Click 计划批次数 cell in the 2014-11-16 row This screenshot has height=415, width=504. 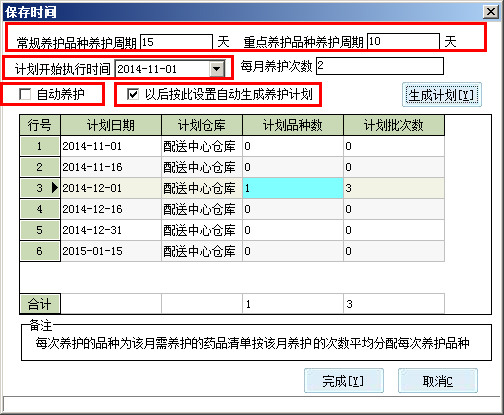pos(394,167)
